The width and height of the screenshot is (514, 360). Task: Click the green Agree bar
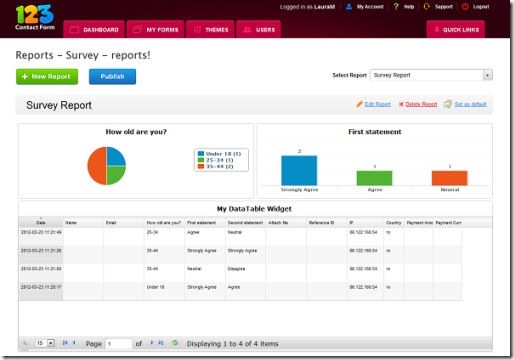374,178
